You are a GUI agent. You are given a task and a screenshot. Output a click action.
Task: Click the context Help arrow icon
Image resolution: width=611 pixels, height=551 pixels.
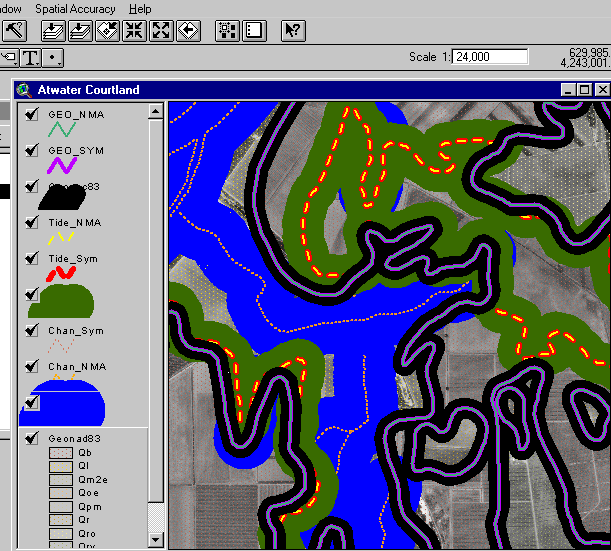(293, 30)
